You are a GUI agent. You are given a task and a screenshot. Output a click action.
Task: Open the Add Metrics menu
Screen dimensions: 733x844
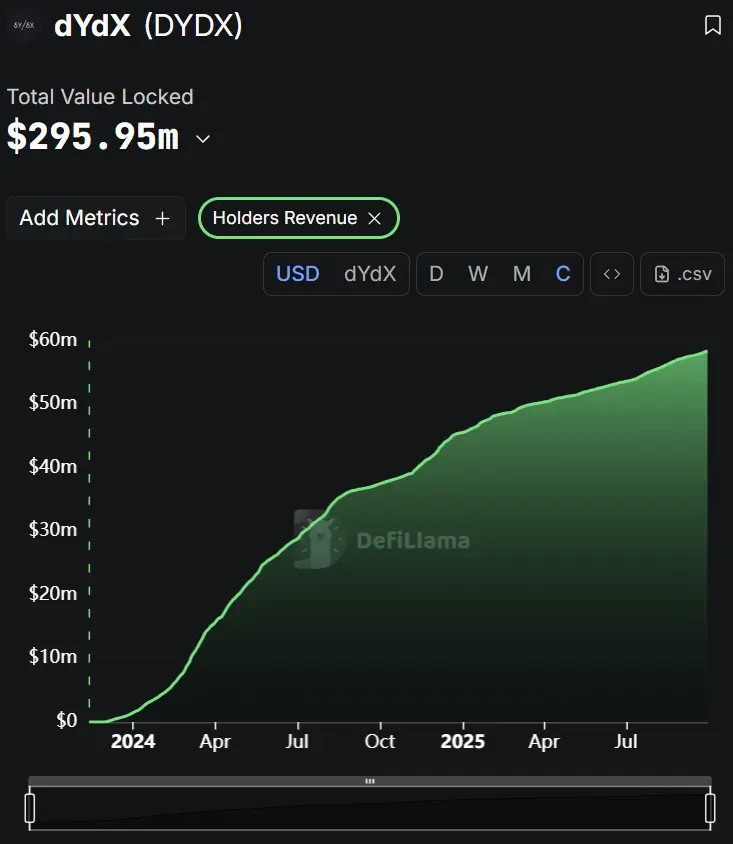[x=96, y=218]
